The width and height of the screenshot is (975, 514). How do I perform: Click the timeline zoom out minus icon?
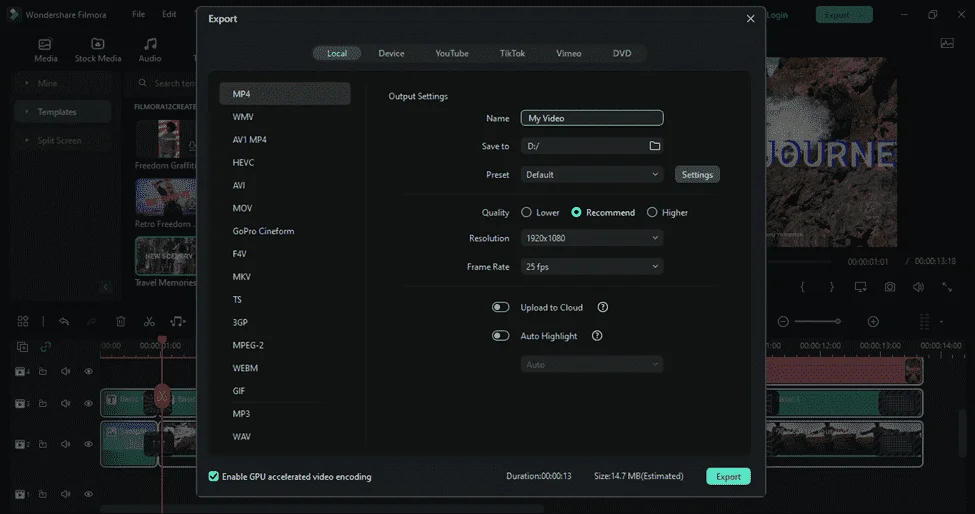coord(783,321)
